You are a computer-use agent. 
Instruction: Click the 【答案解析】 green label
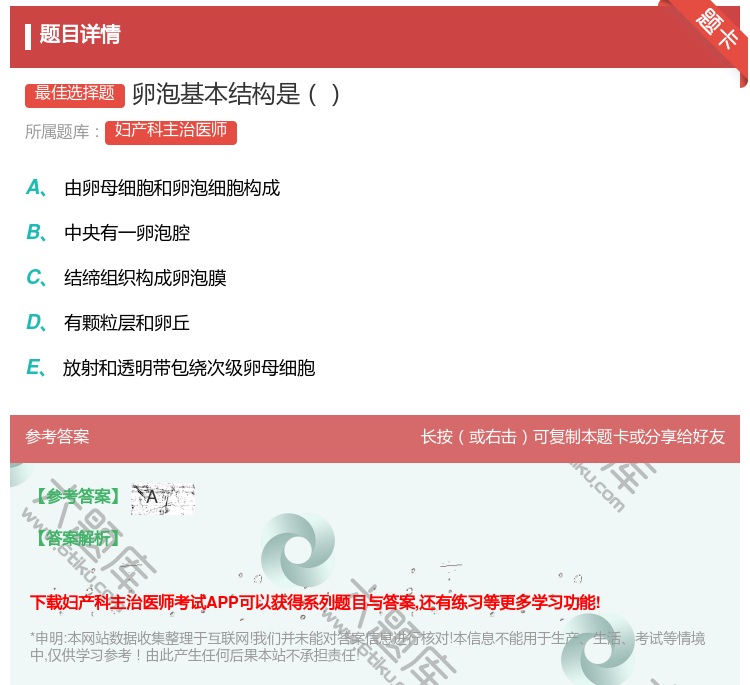click(x=78, y=538)
